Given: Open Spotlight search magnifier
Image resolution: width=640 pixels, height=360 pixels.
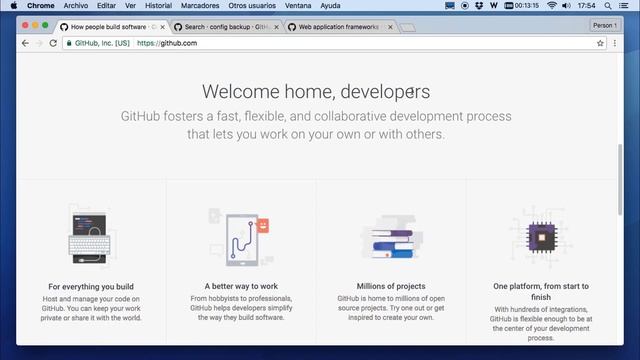Looking at the screenshot, I should point(608,6).
